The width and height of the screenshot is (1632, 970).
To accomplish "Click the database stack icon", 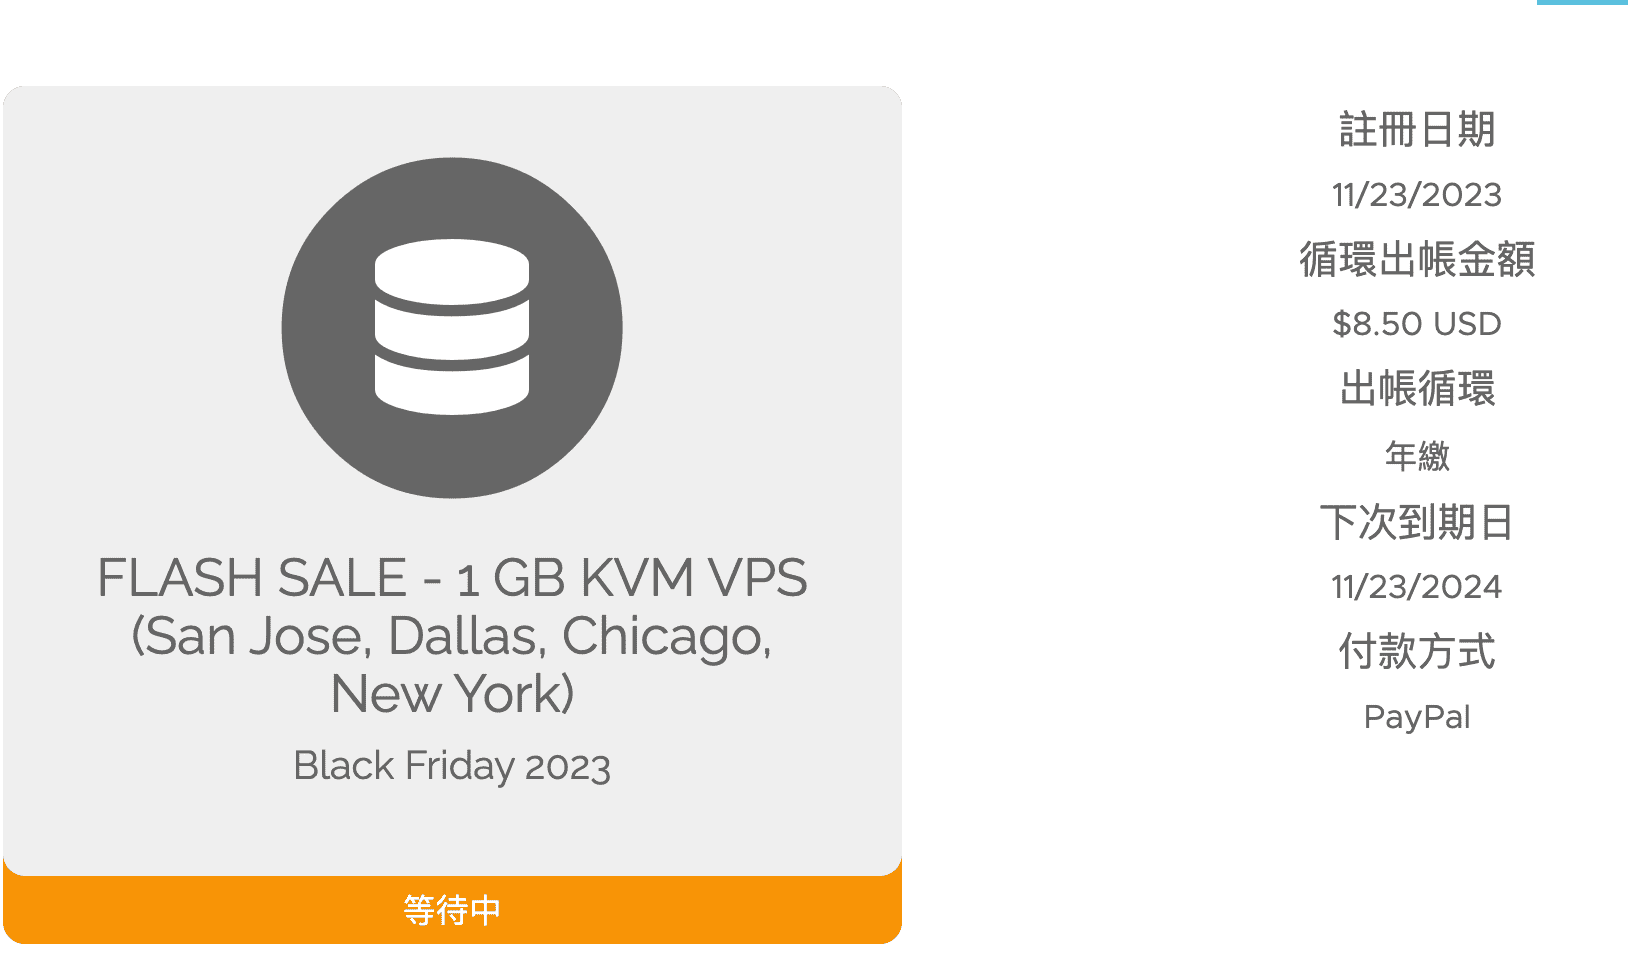I will (x=452, y=327).
